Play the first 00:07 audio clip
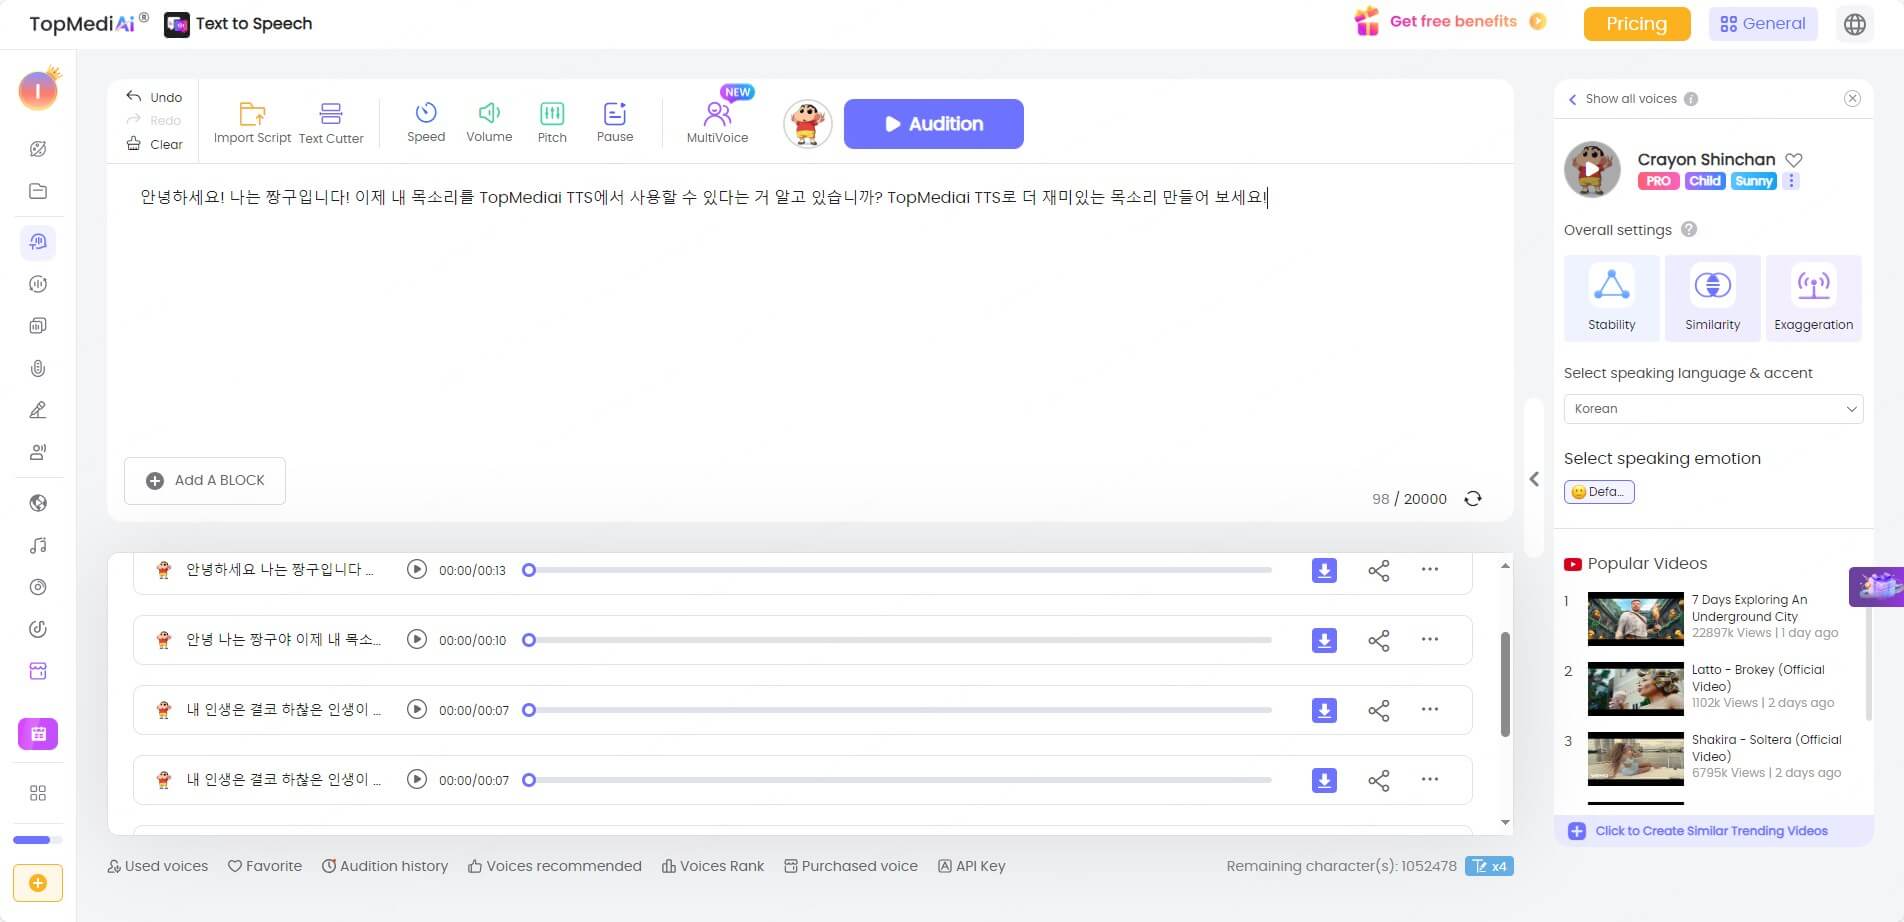 coord(417,710)
